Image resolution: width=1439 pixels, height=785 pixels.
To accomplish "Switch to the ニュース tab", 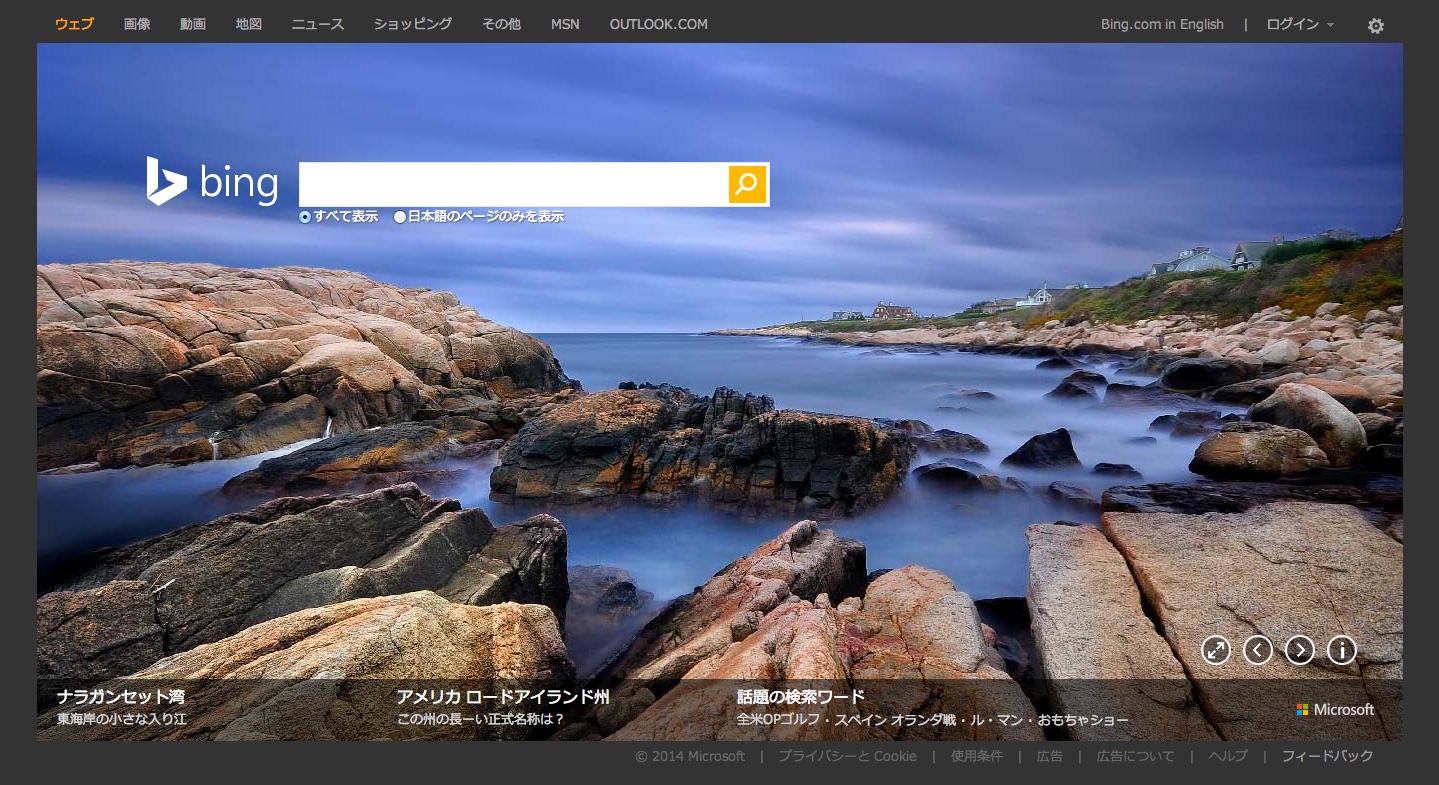I will (x=318, y=24).
